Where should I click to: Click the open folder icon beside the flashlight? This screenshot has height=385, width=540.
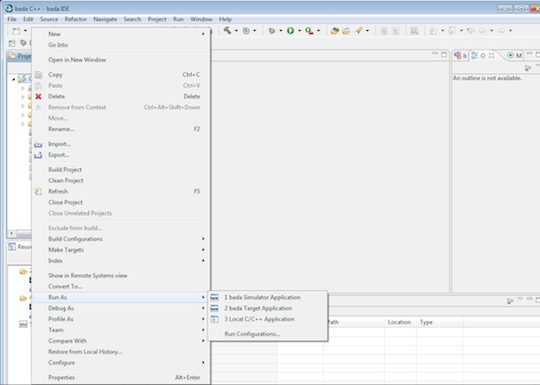(346, 31)
